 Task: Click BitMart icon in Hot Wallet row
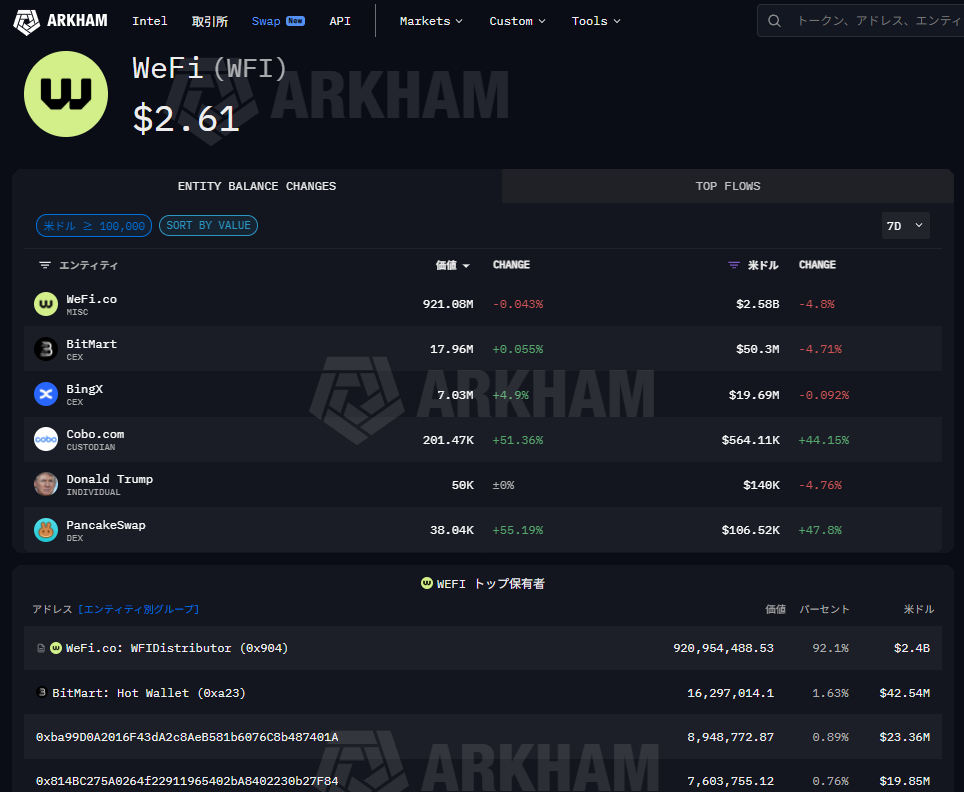(42, 692)
